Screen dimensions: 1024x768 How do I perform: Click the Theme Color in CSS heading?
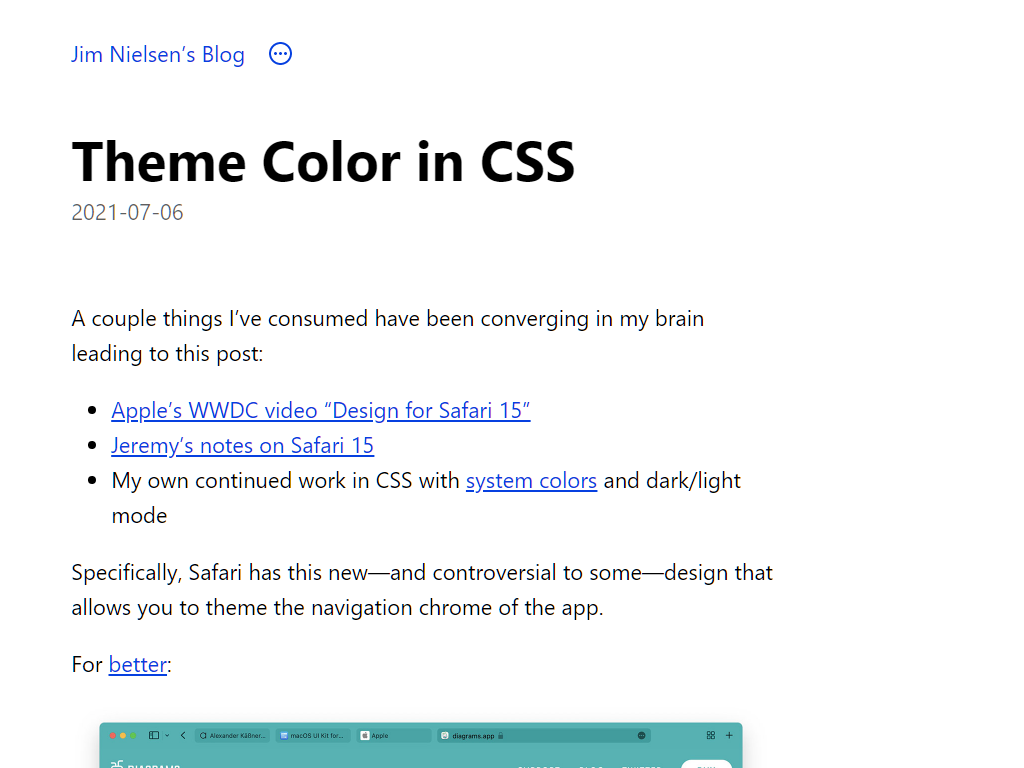(x=323, y=162)
